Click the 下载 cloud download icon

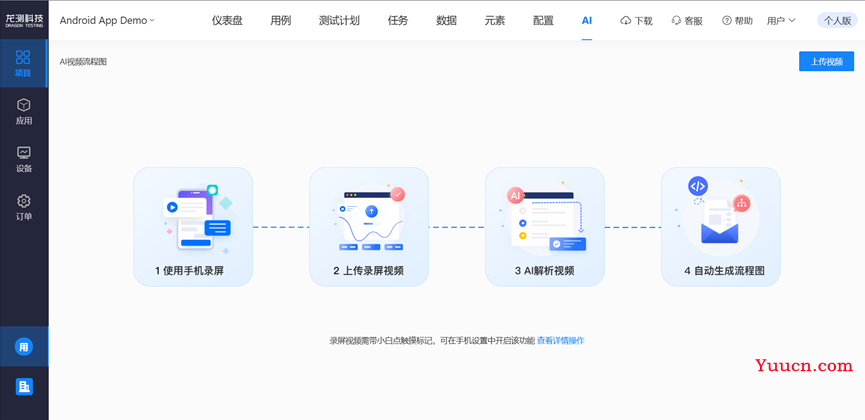(x=626, y=21)
